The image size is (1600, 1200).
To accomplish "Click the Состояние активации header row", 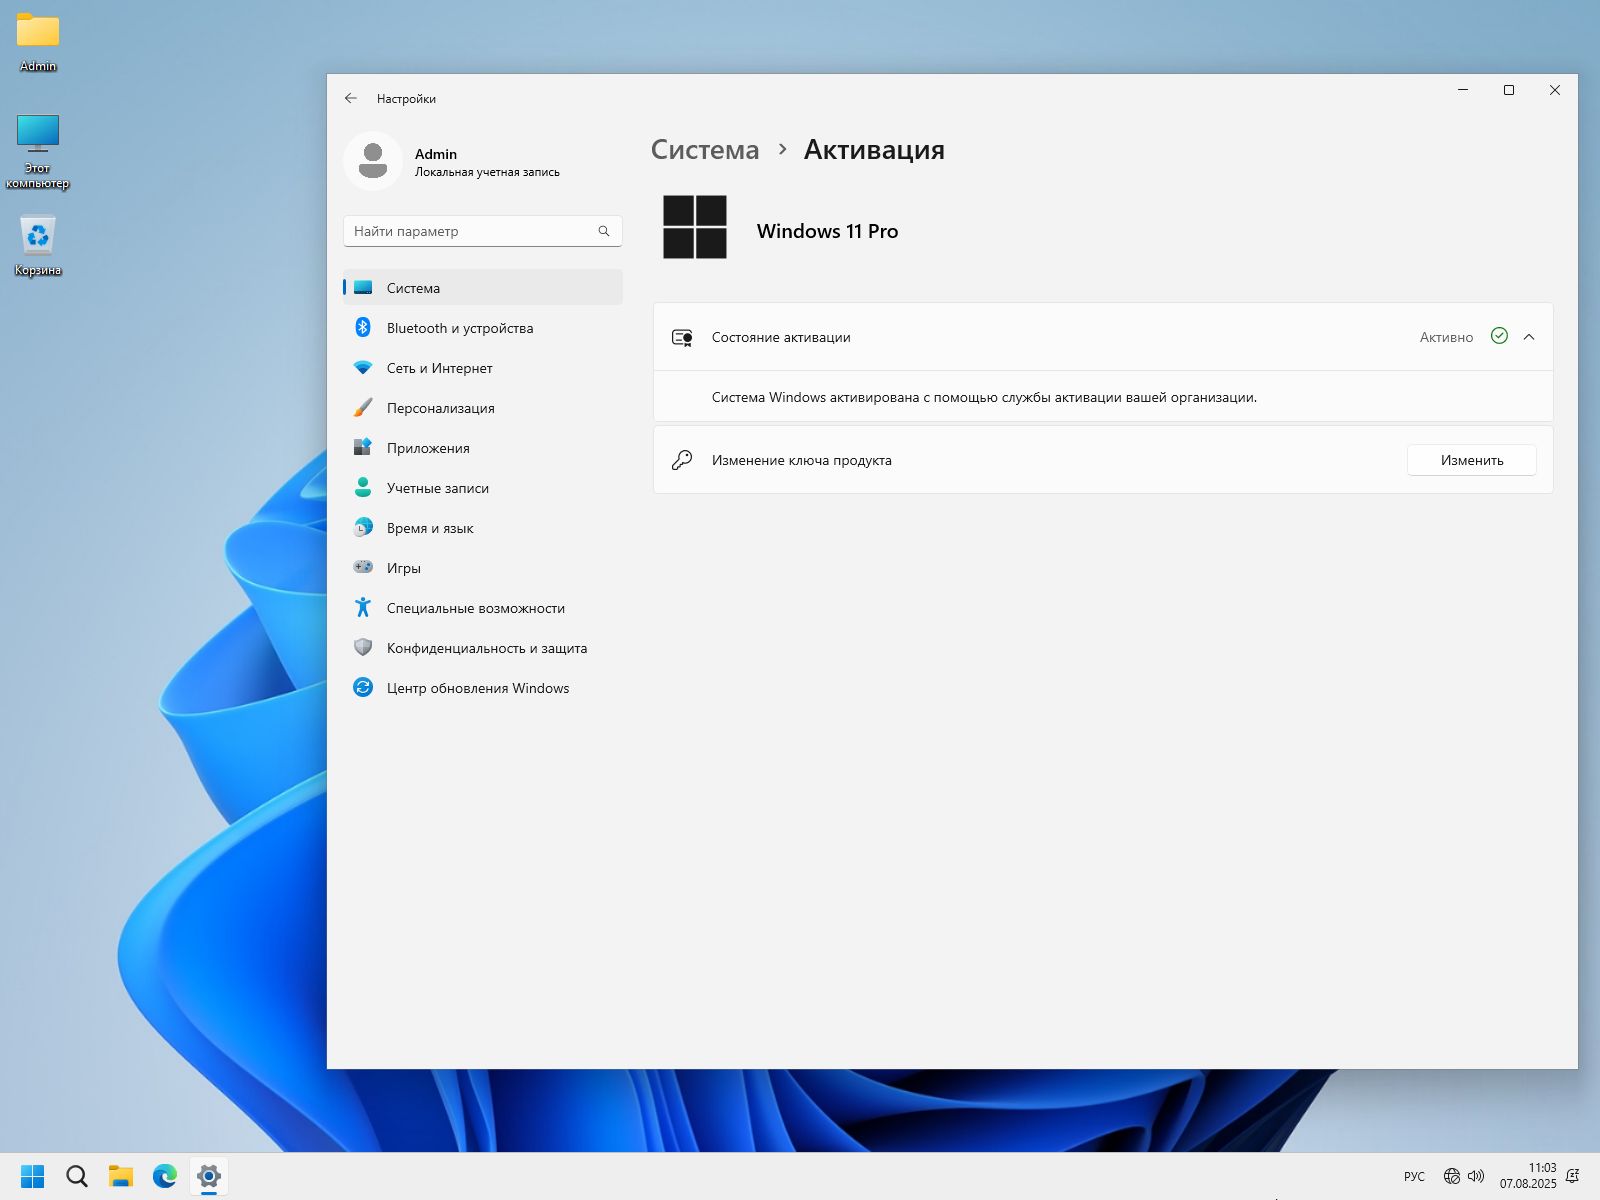I will (1103, 337).
